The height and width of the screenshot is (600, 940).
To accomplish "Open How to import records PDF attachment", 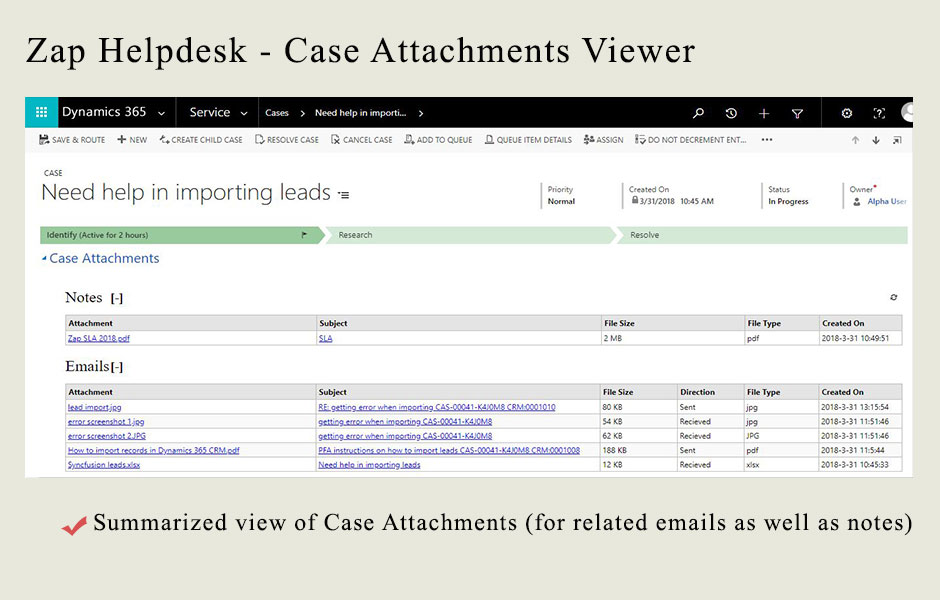I will point(153,450).
